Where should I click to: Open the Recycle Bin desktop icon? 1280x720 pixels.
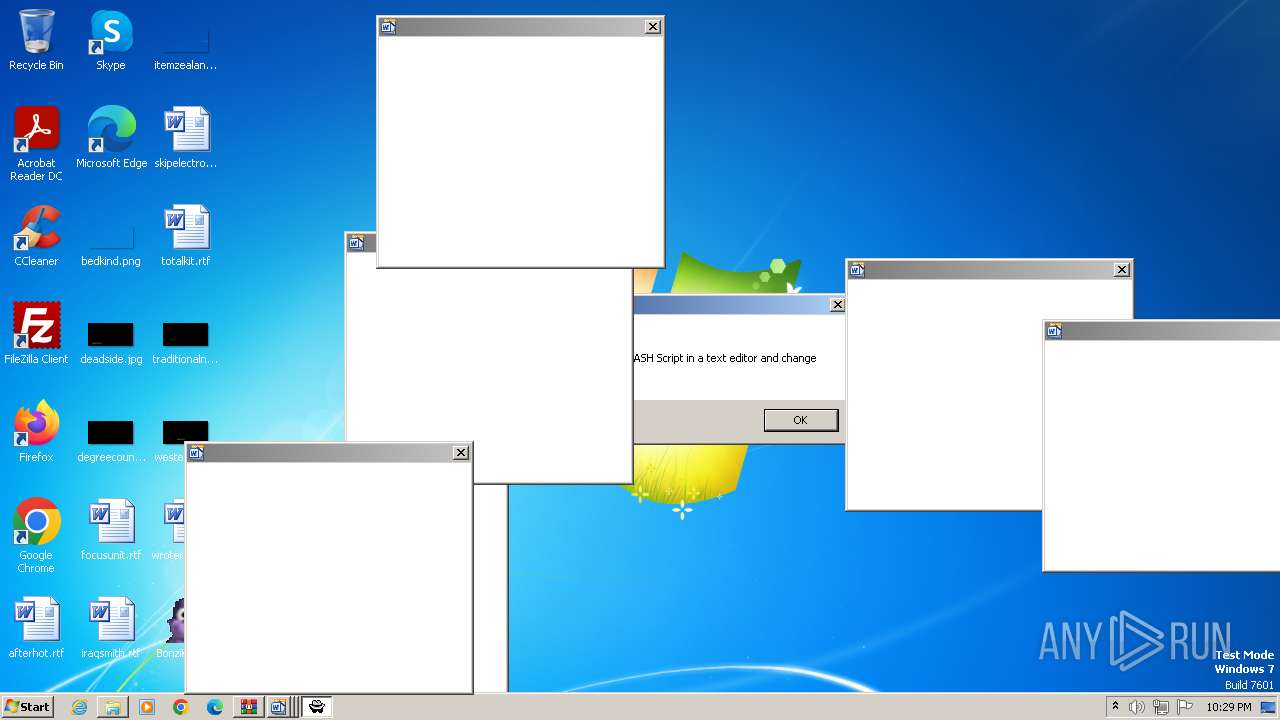point(36,40)
